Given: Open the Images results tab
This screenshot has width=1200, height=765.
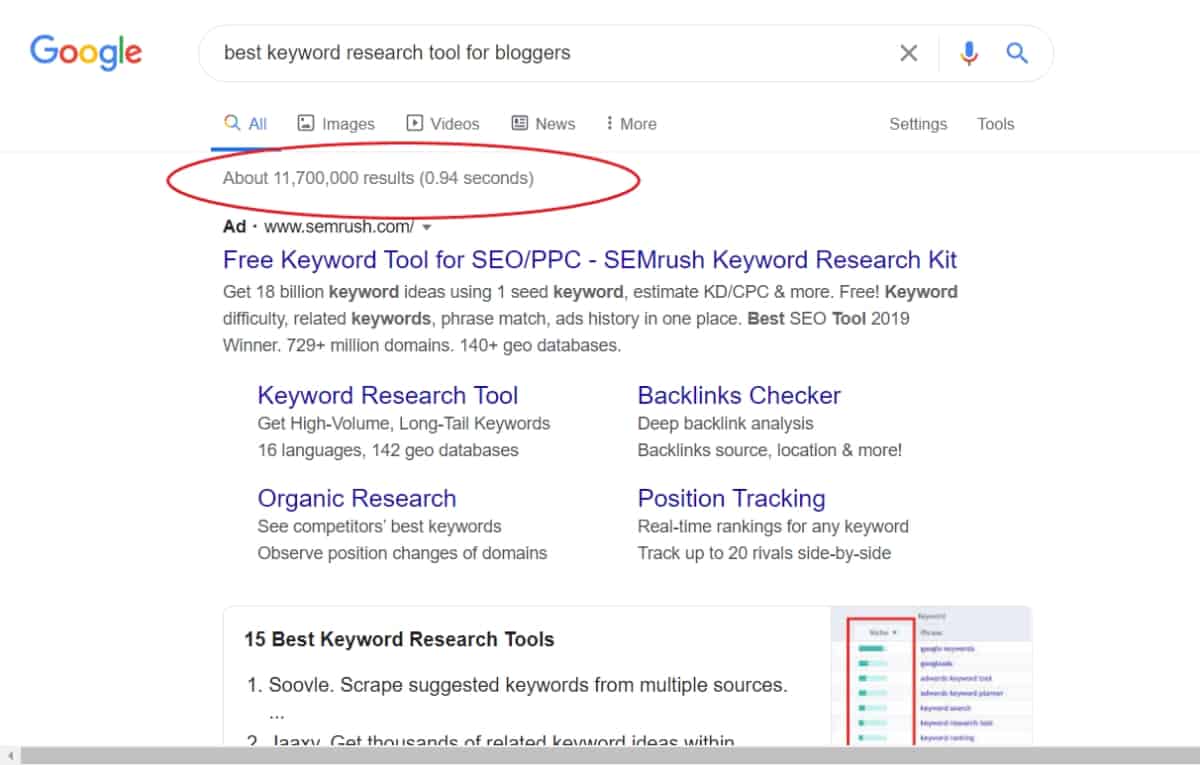Looking at the screenshot, I should click(x=336, y=124).
